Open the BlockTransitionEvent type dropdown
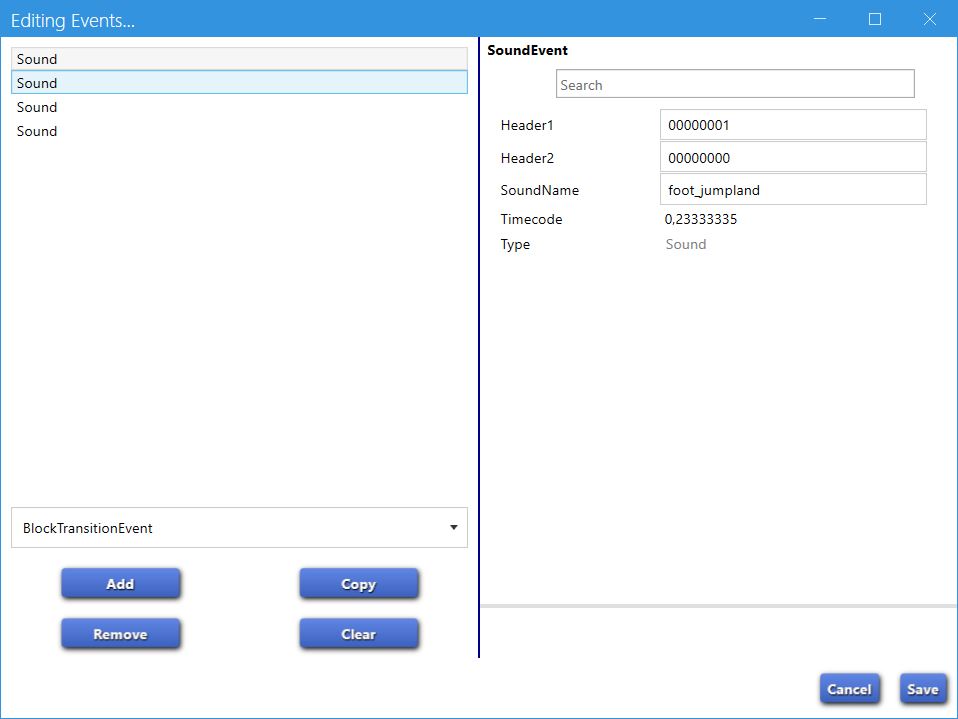This screenshot has width=958, height=719. [240, 528]
